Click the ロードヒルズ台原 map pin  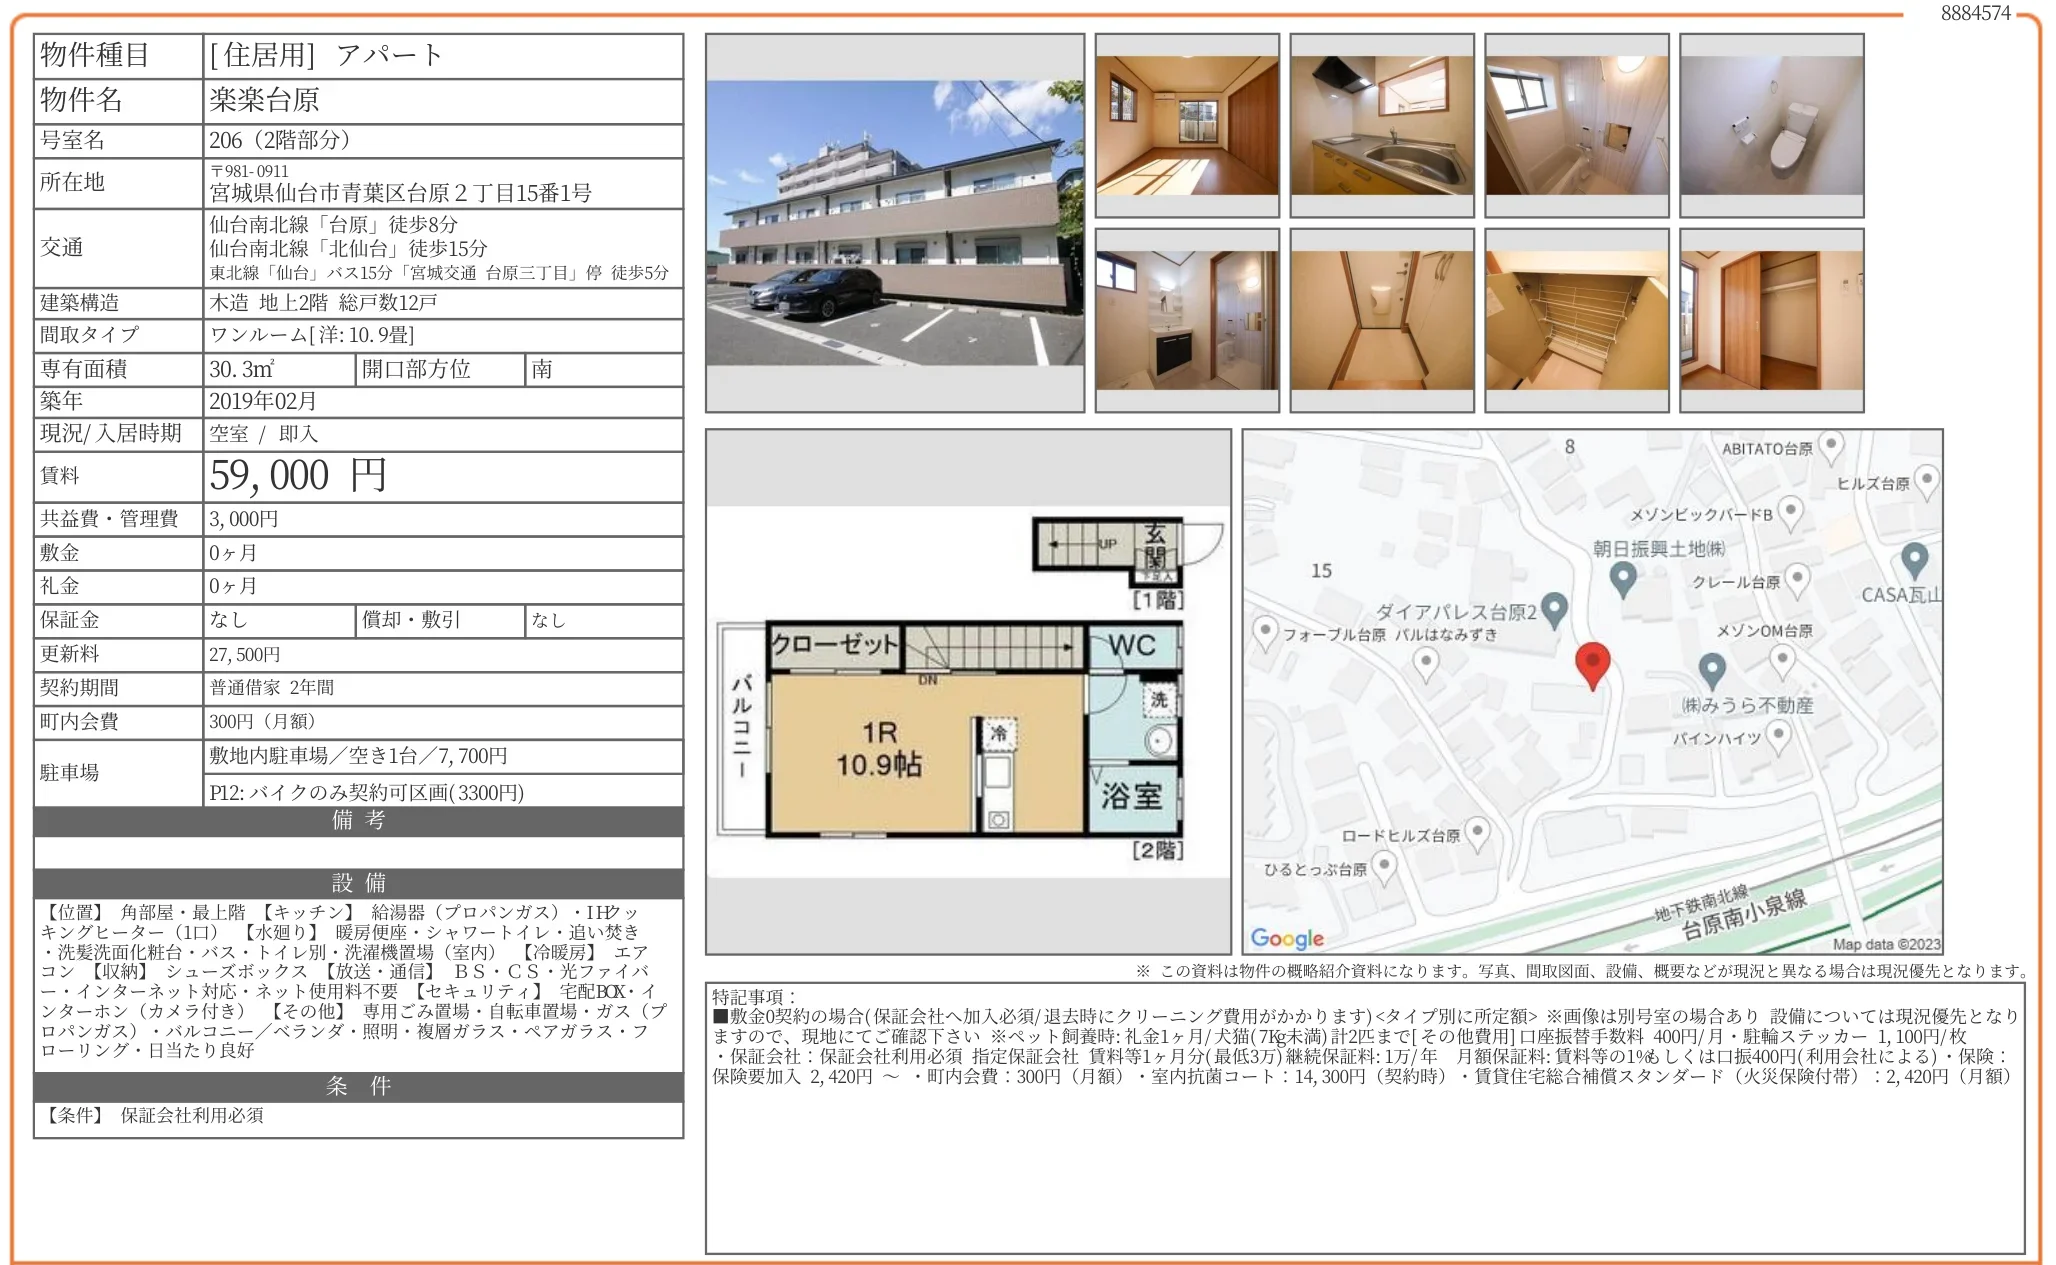(x=1477, y=831)
